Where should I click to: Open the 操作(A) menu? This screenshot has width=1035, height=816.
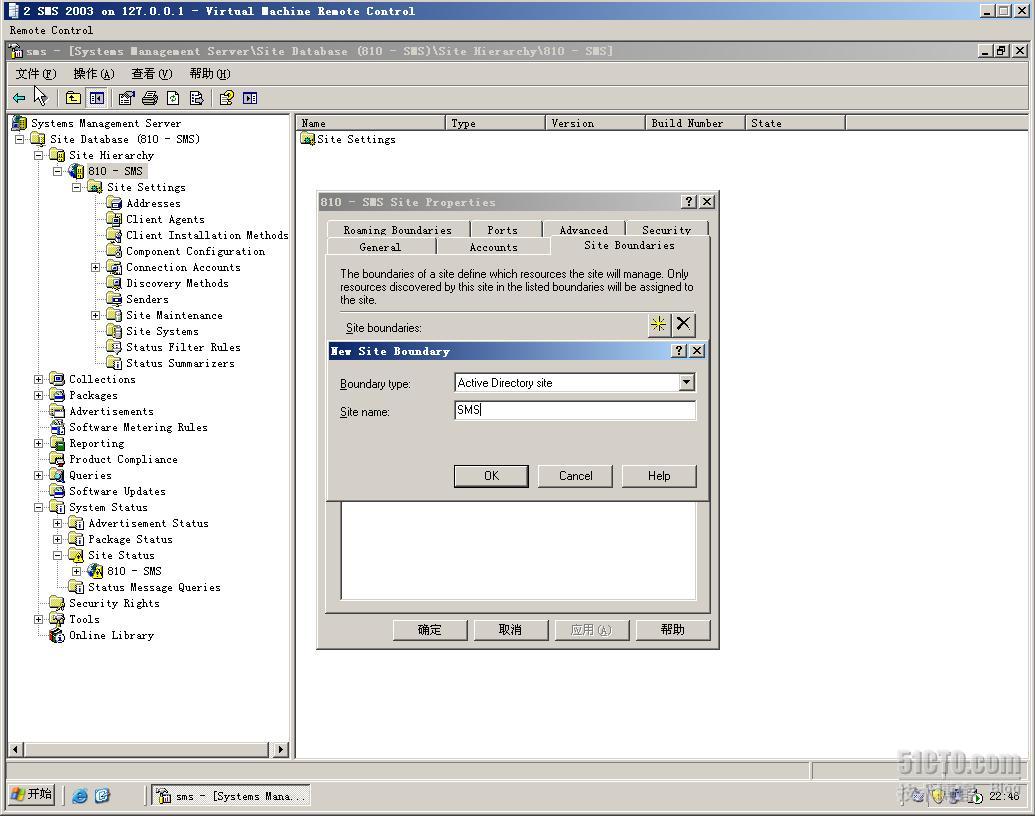tap(94, 73)
